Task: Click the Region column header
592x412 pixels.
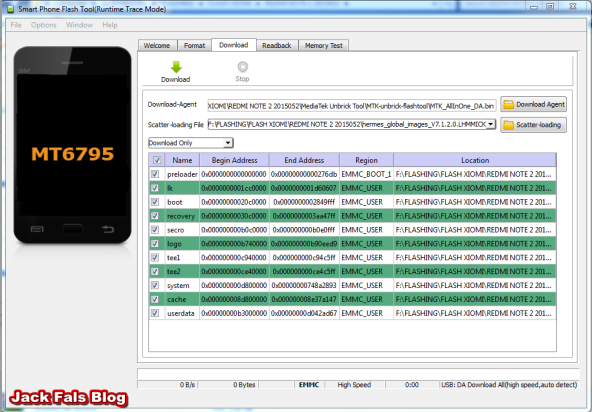Action: point(366,160)
